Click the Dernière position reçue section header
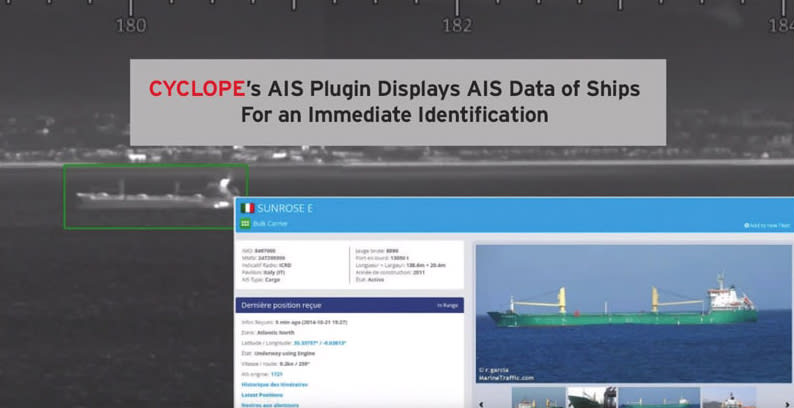 (x=349, y=305)
